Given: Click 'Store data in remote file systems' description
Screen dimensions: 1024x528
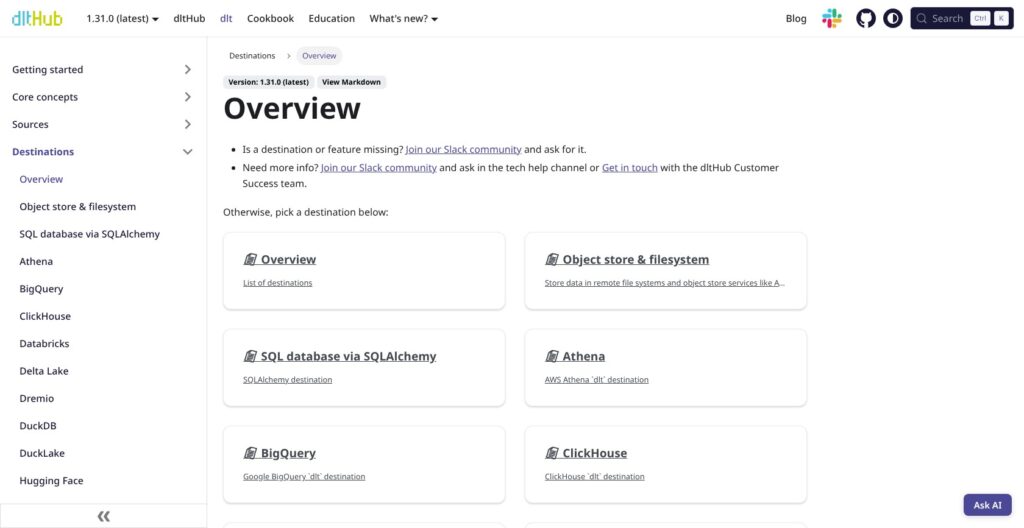Looking at the screenshot, I should [665, 283].
